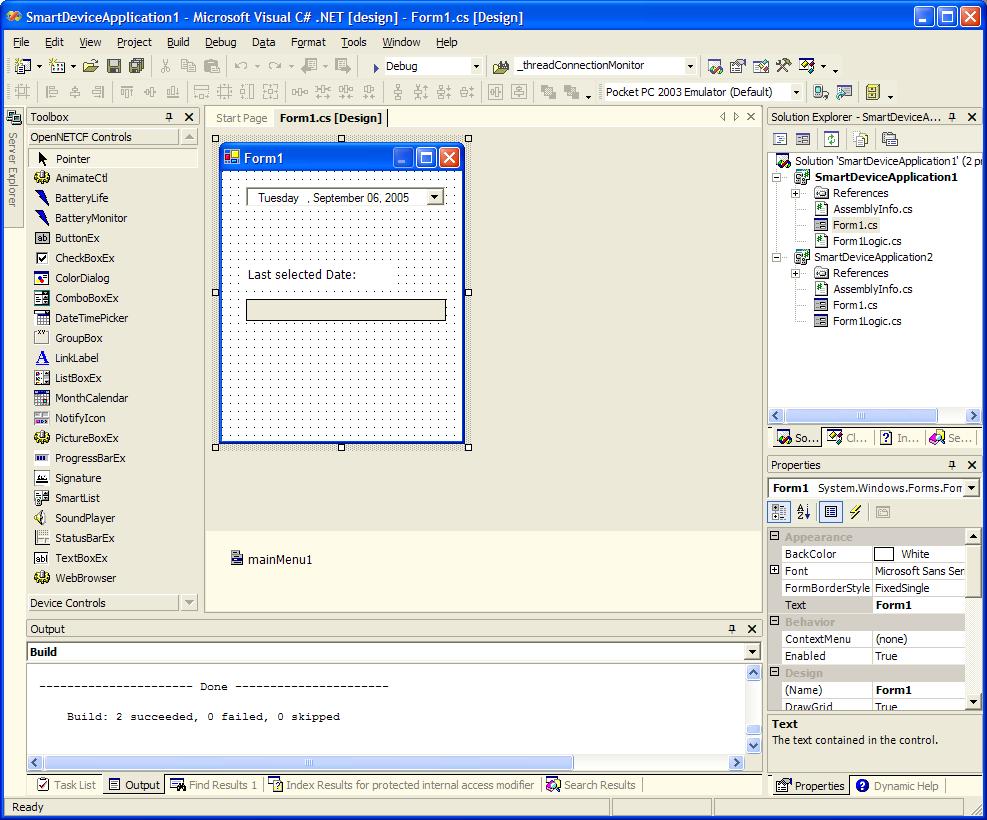Switch Properties to categorized view
Viewport: 987px width, 820px height.
click(779, 512)
